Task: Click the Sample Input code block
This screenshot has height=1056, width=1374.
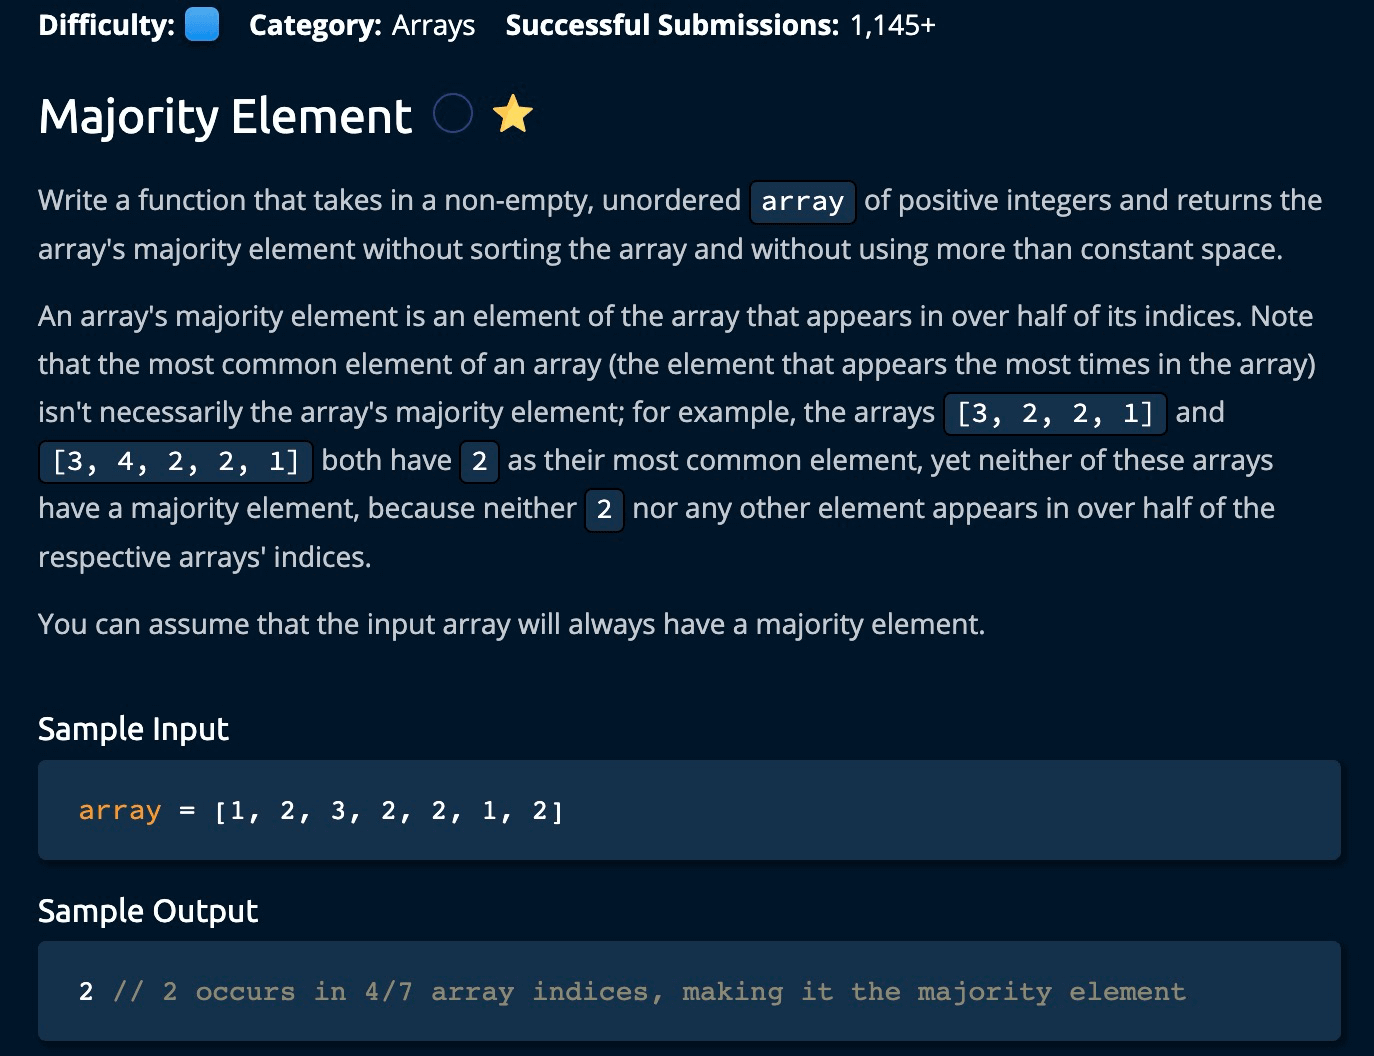Action: (x=689, y=810)
